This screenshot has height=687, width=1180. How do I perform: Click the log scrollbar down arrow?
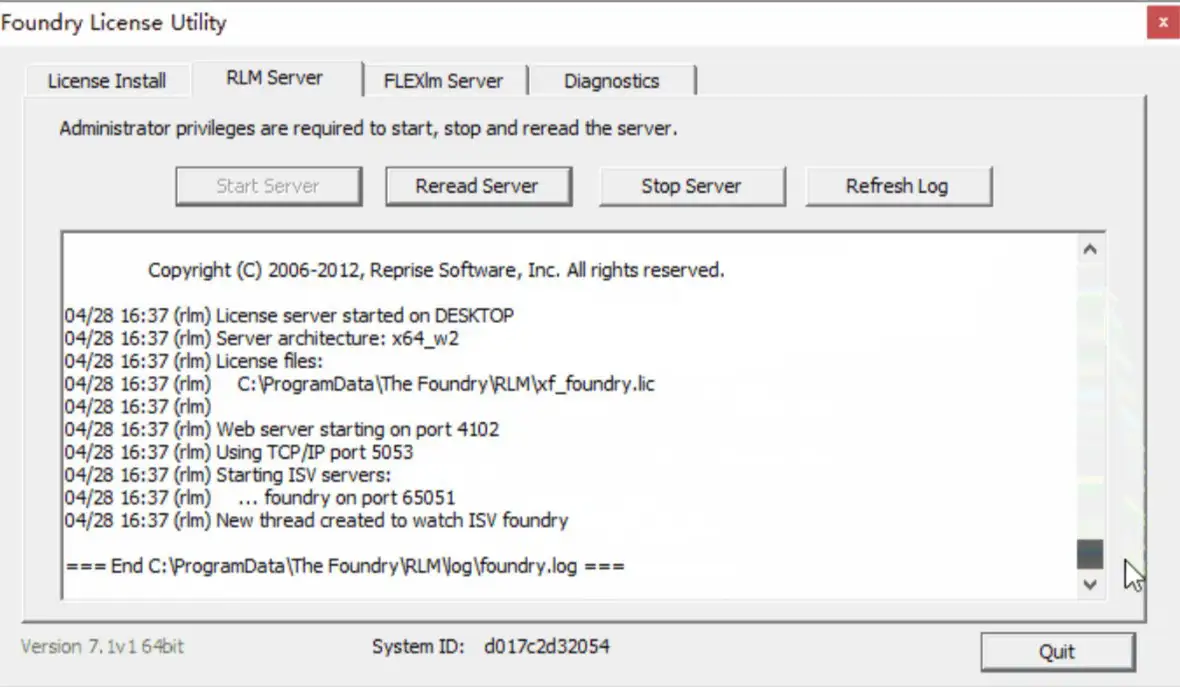pyautogui.click(x=1090, y=584)
